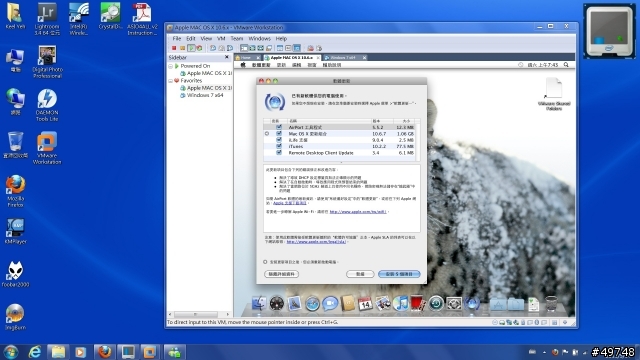Click the Firefox taskbar button

point(105,352)
